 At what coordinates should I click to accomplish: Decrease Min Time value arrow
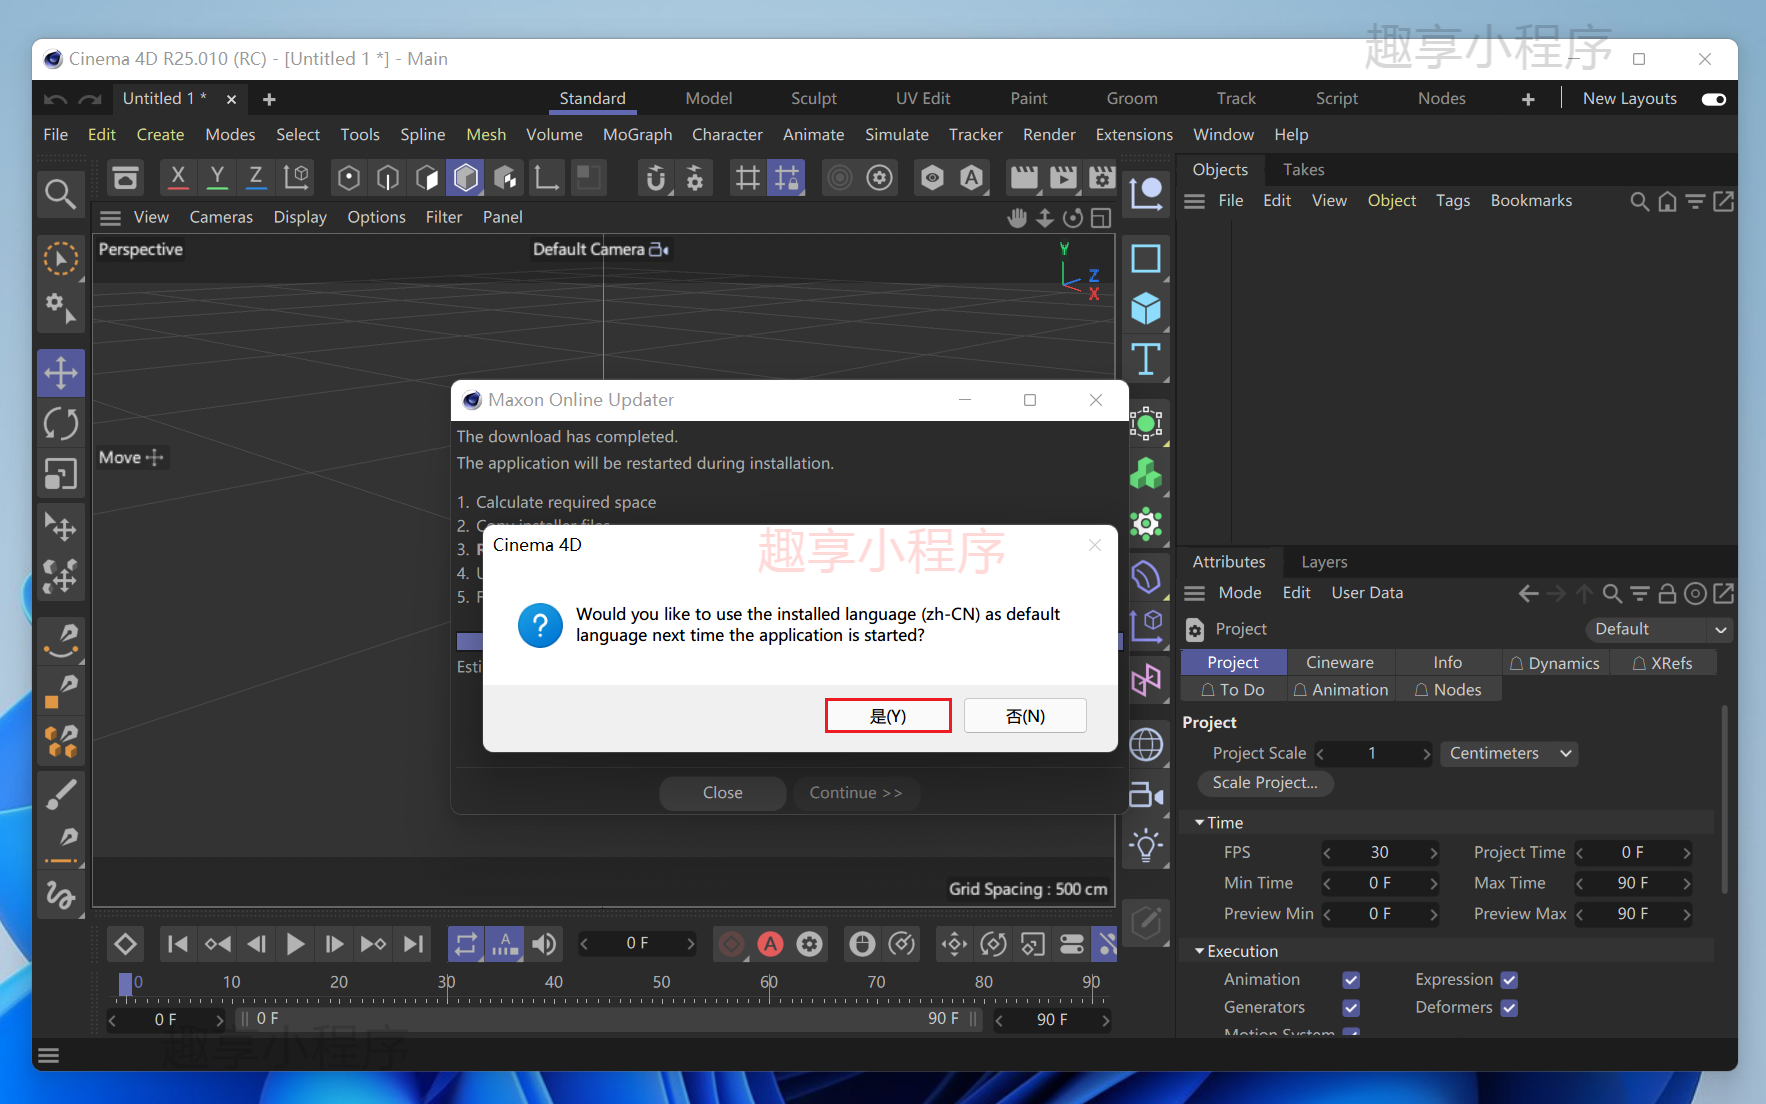(1327, 884)
